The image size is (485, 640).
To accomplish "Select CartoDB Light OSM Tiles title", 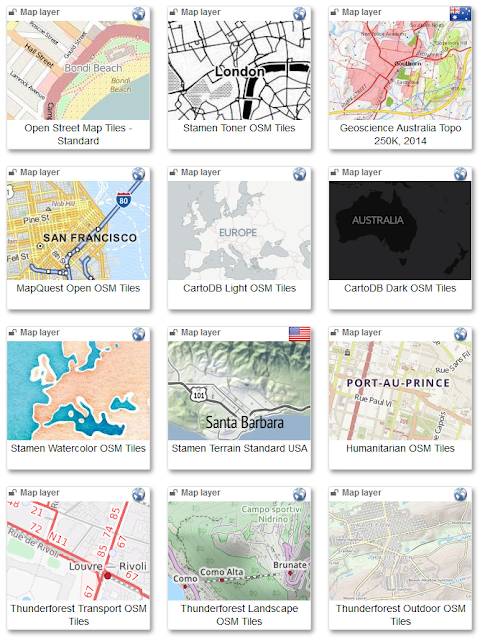I will point(239,288).
